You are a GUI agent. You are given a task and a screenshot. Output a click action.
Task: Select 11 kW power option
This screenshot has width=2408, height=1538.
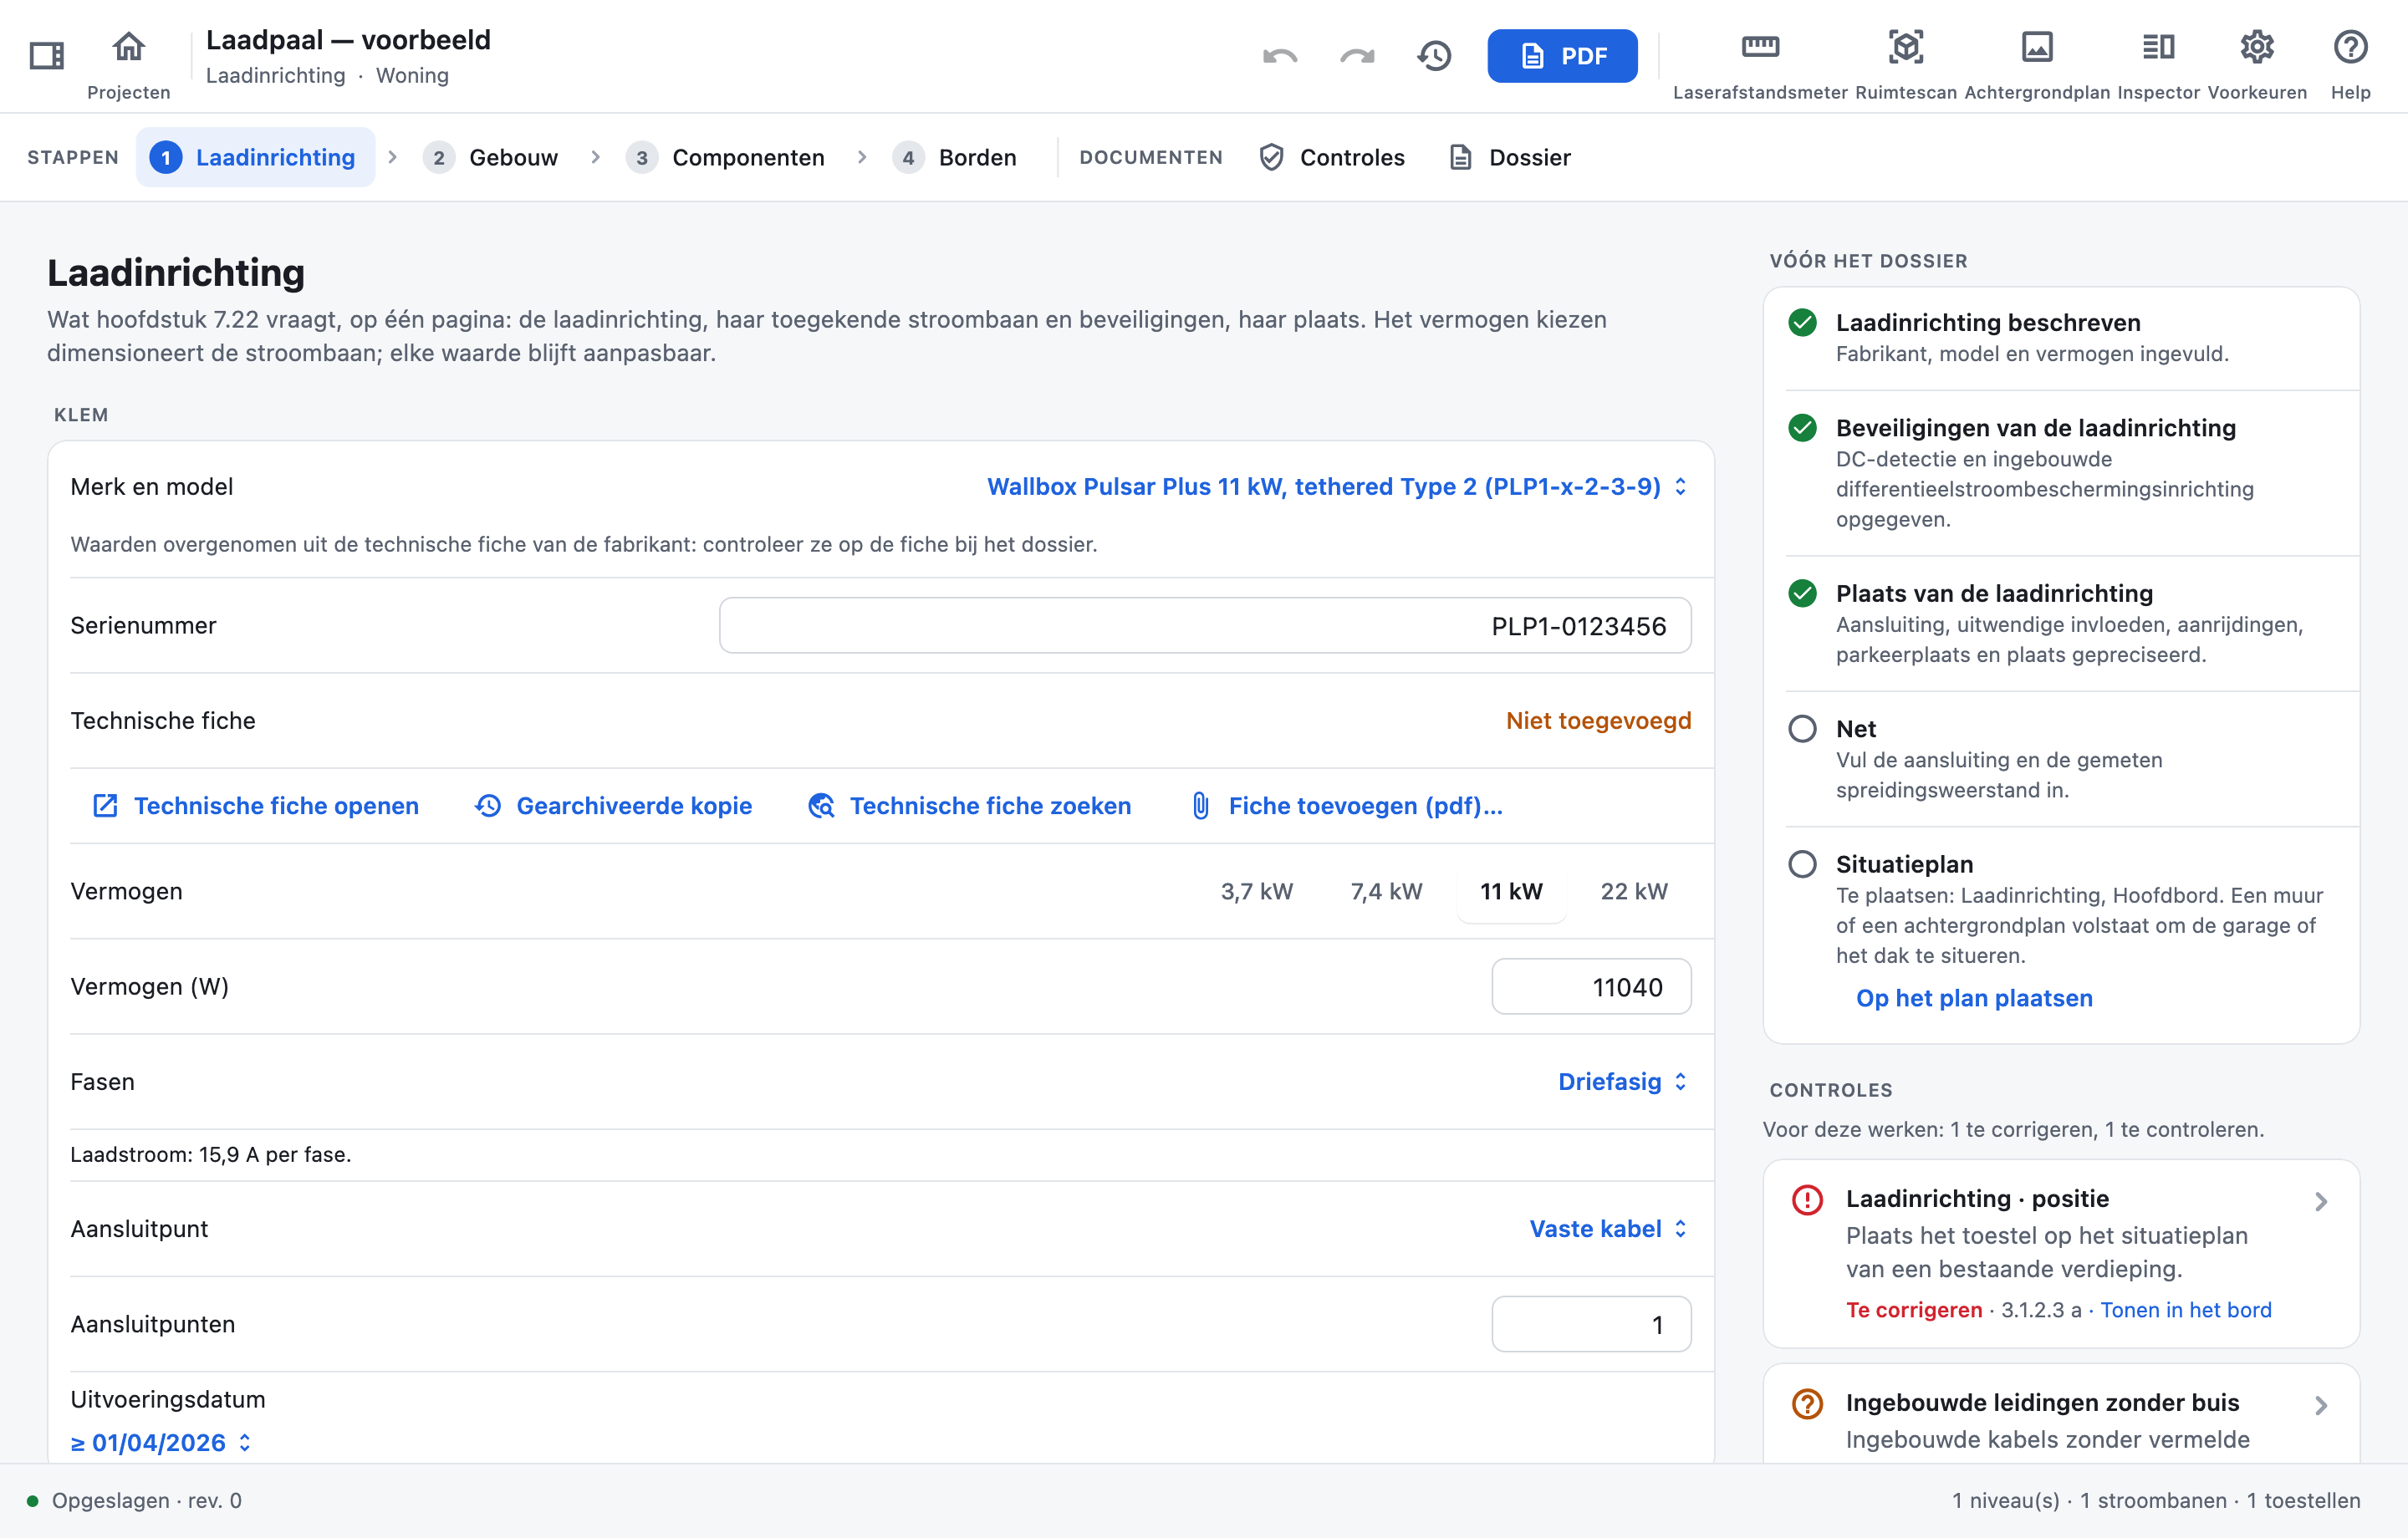[x=1511, y=891]
